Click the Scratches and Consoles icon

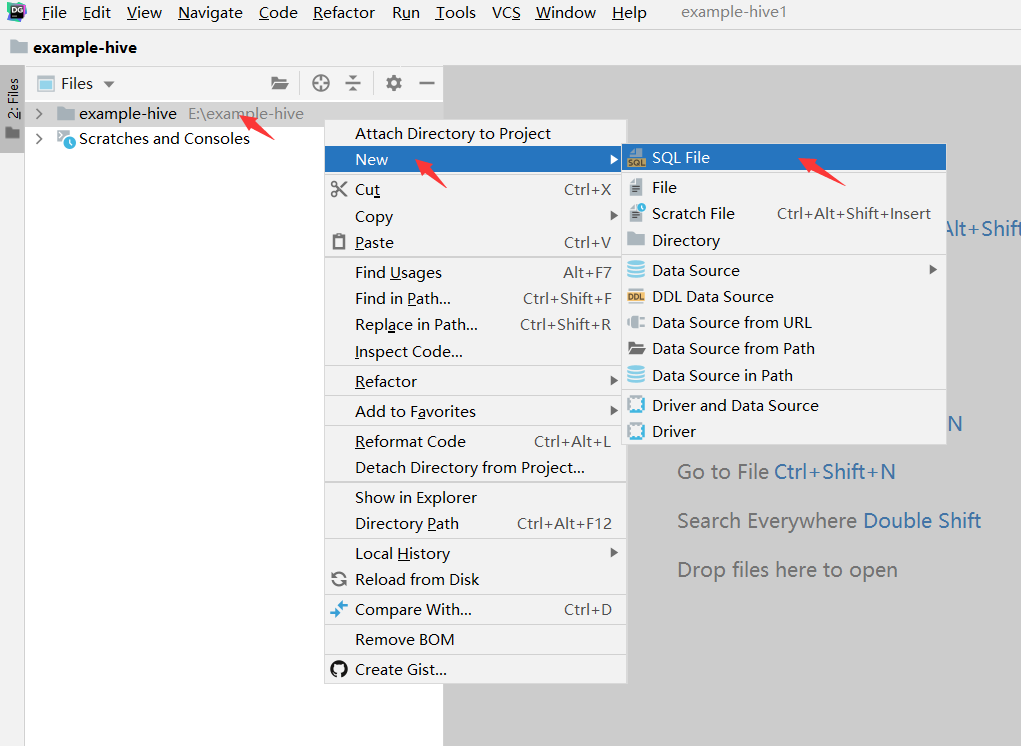66,139
